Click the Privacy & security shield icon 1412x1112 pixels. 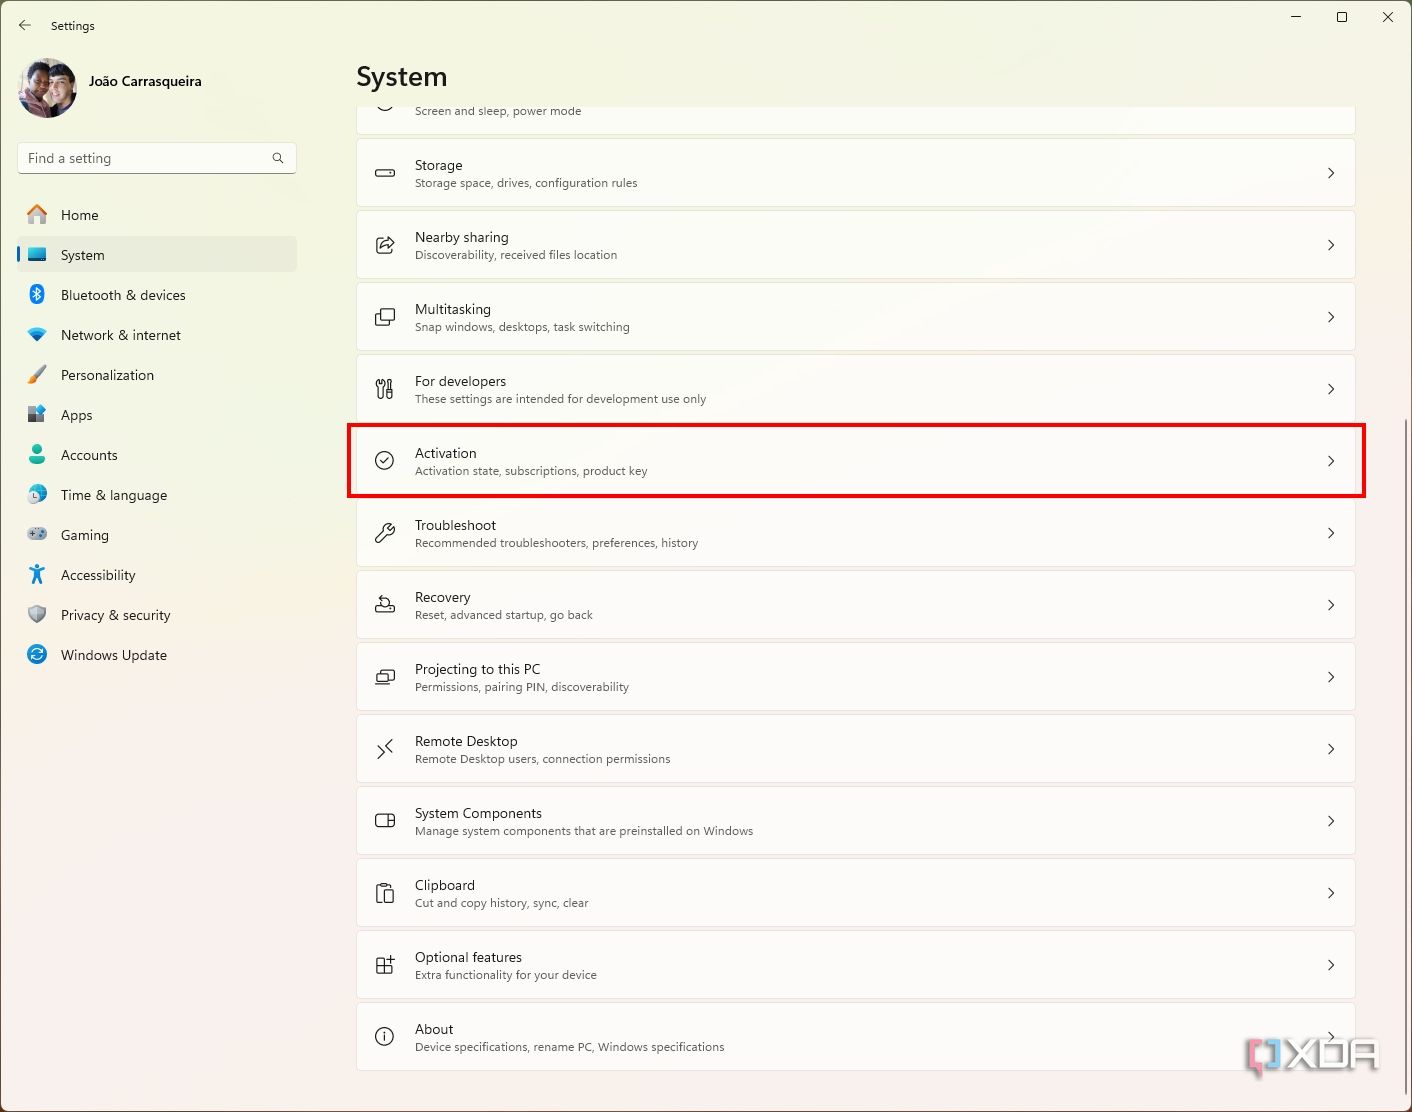pyautogui.click(x=37, y=614)
